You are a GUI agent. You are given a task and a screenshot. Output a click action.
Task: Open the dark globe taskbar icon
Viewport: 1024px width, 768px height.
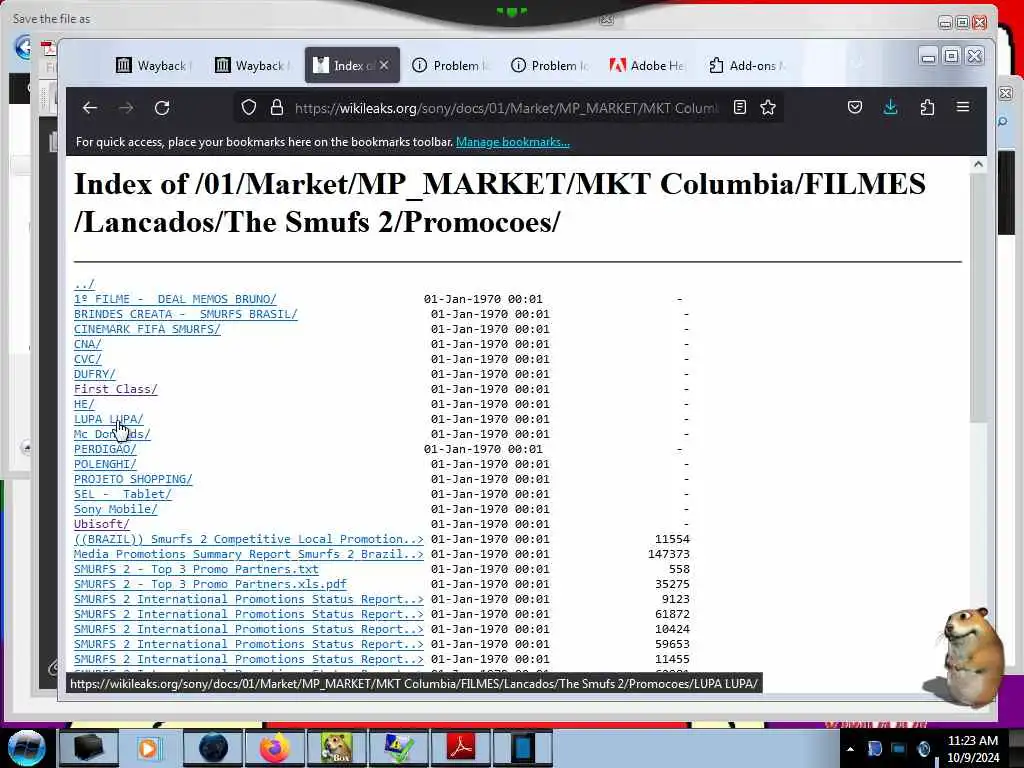click(x=213, y=748)
